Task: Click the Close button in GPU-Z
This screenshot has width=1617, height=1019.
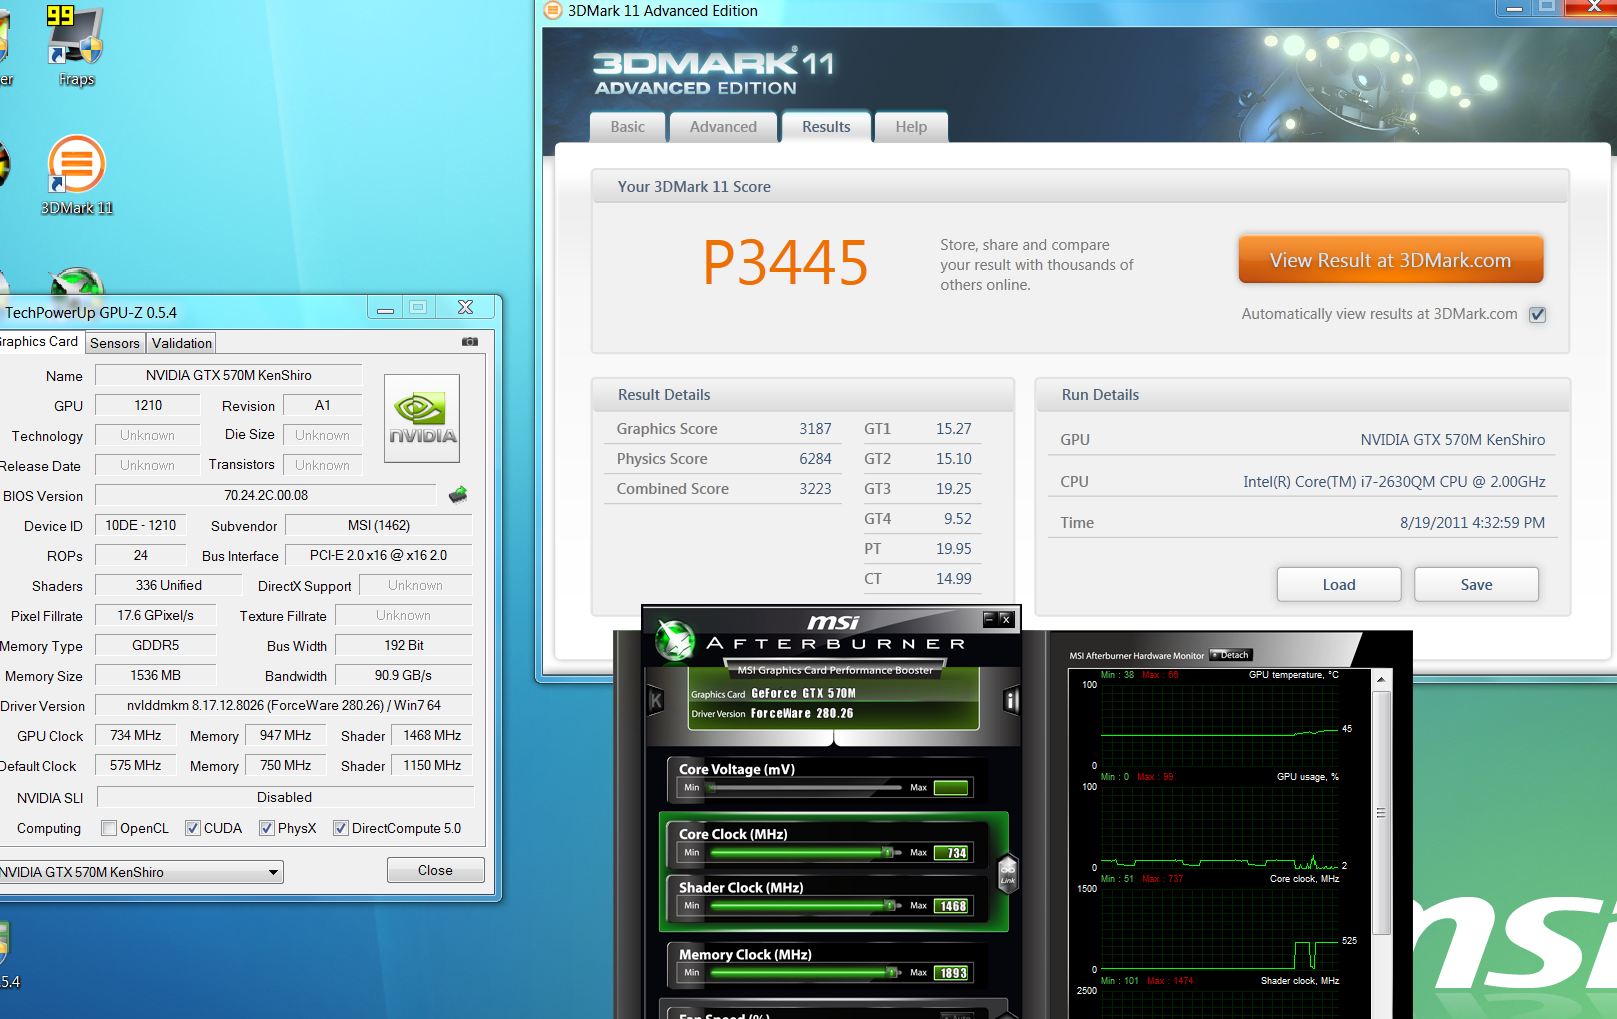Action: click(x=435, y=870)
